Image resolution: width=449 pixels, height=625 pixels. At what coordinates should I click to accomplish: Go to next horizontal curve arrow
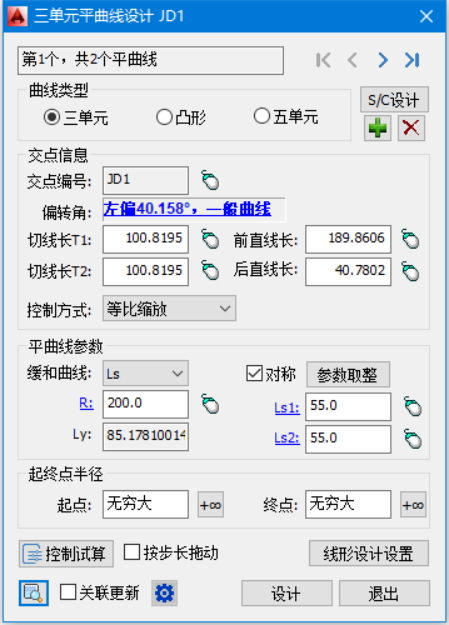(x=383, y=60)
